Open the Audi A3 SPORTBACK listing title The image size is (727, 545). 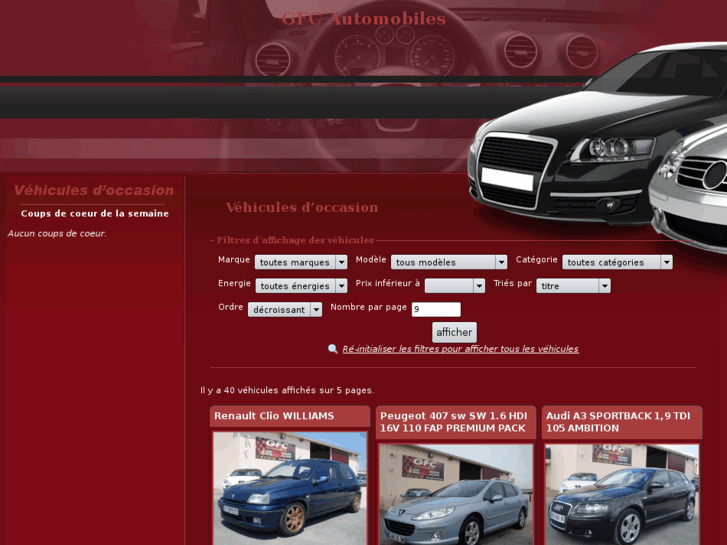pyautogui.click(x=618, y=422)
